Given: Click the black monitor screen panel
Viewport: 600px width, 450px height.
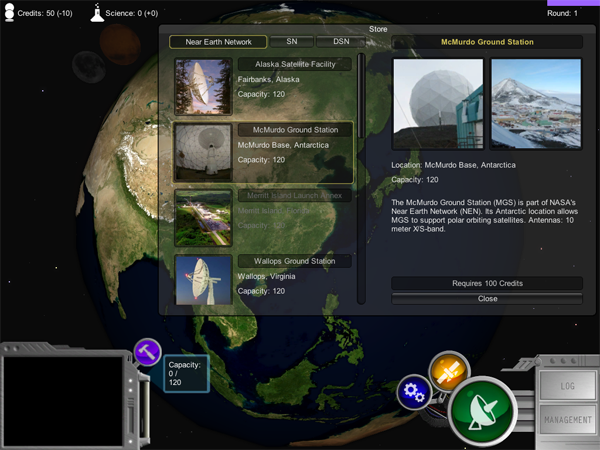Looking at the screenshot, I should click(63, 401).
